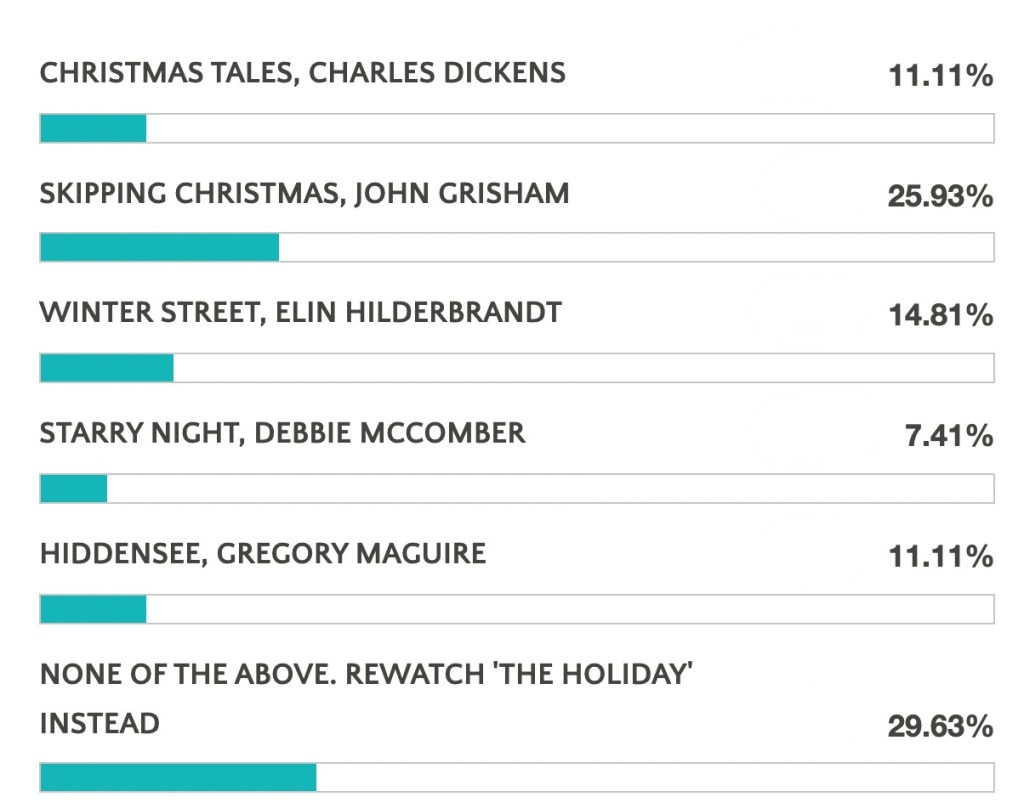Click empty portion of Starry Night bar
This screenshot has width=1024, height=808.
[550, 488]
